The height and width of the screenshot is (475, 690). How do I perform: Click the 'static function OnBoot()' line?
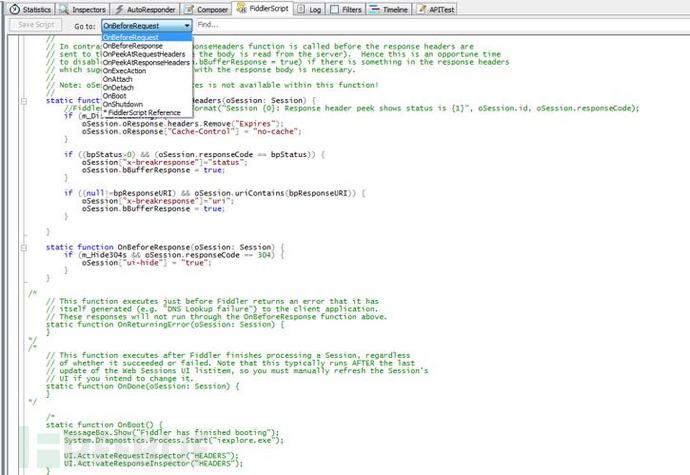point(104,425)
